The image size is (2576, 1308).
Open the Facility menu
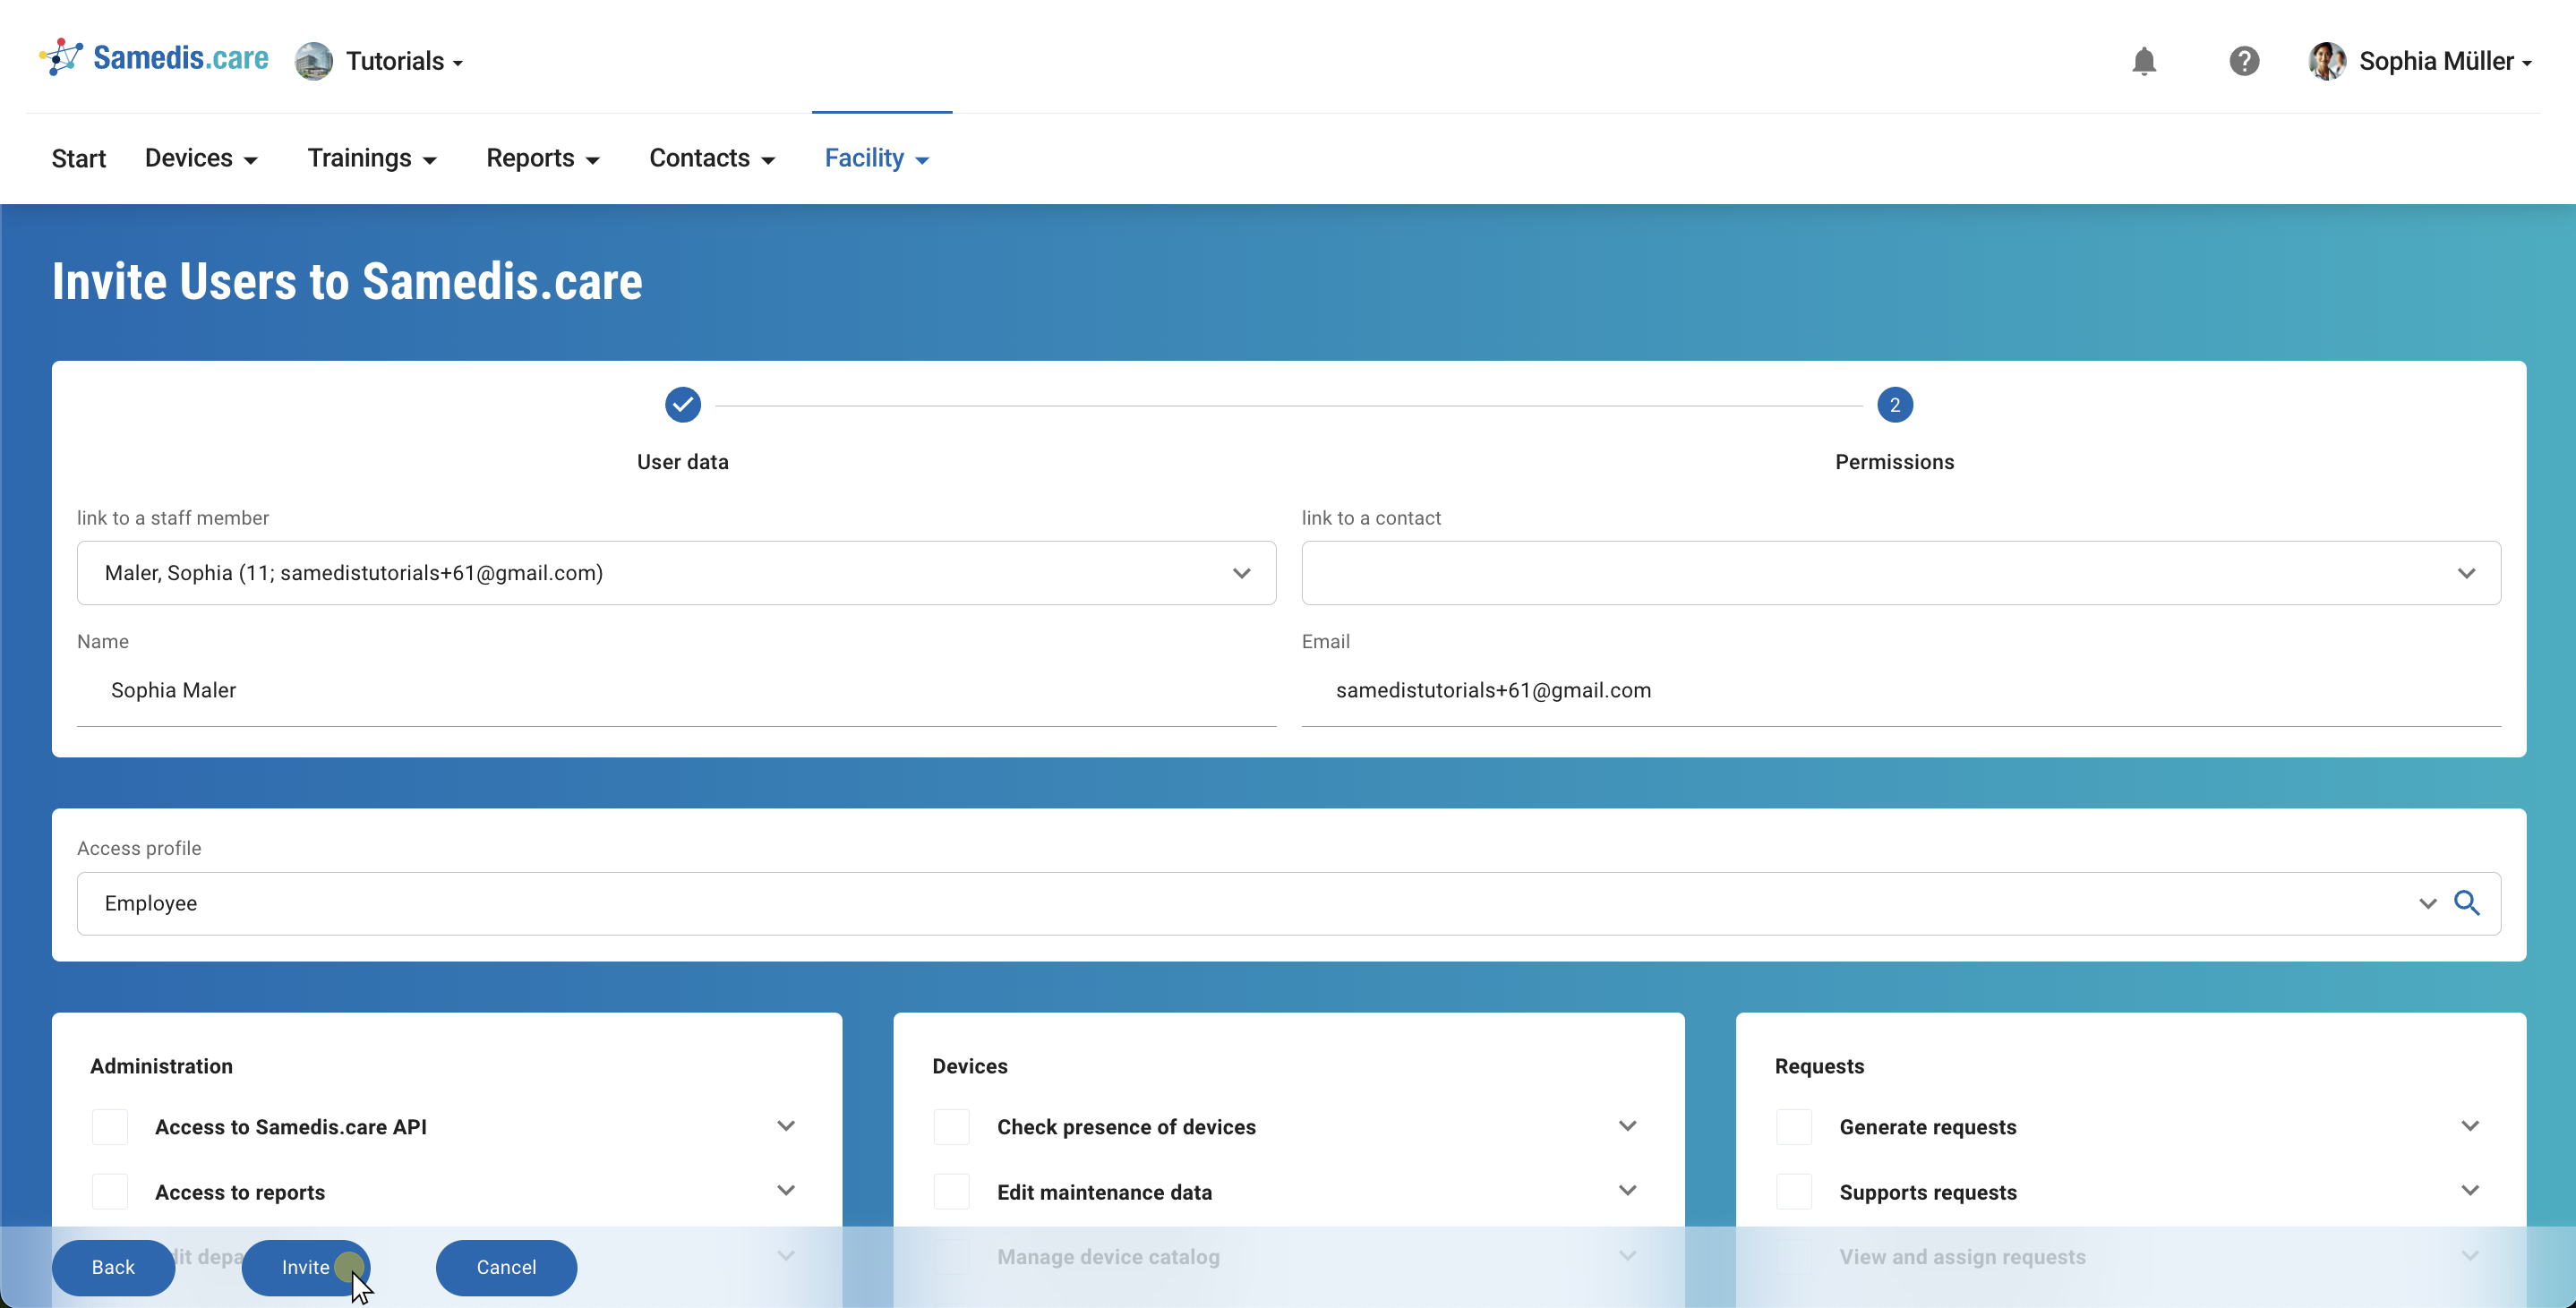(877, 158)
